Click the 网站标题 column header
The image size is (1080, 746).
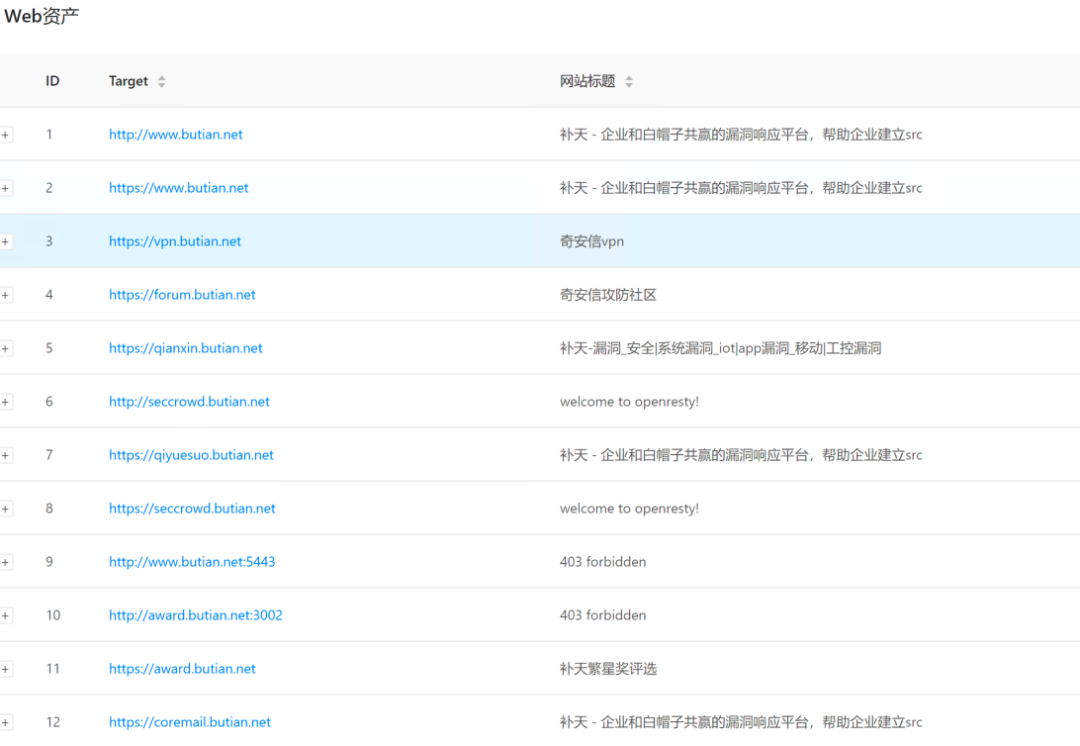tap(588, 81)
